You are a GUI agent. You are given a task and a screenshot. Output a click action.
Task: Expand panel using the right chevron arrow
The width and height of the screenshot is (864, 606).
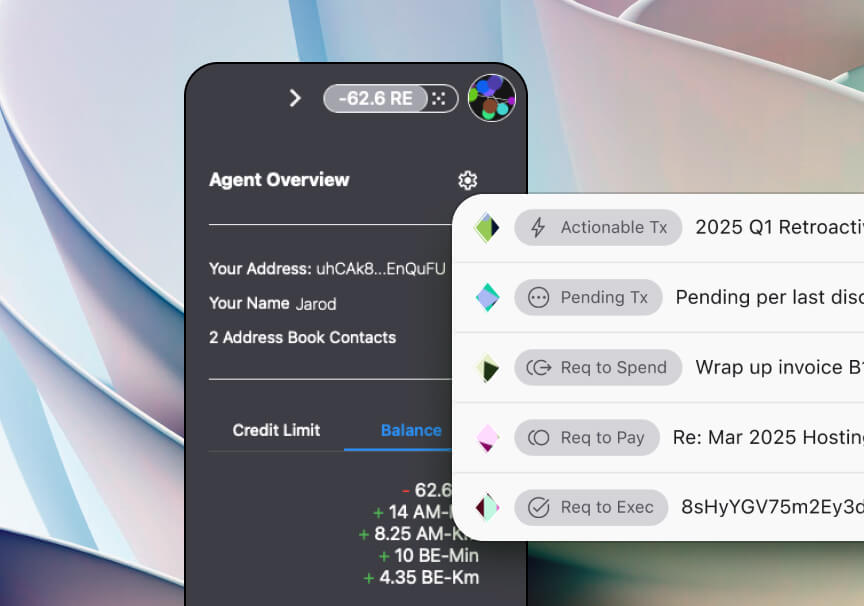pyautogui.click(x=295, y=98)
